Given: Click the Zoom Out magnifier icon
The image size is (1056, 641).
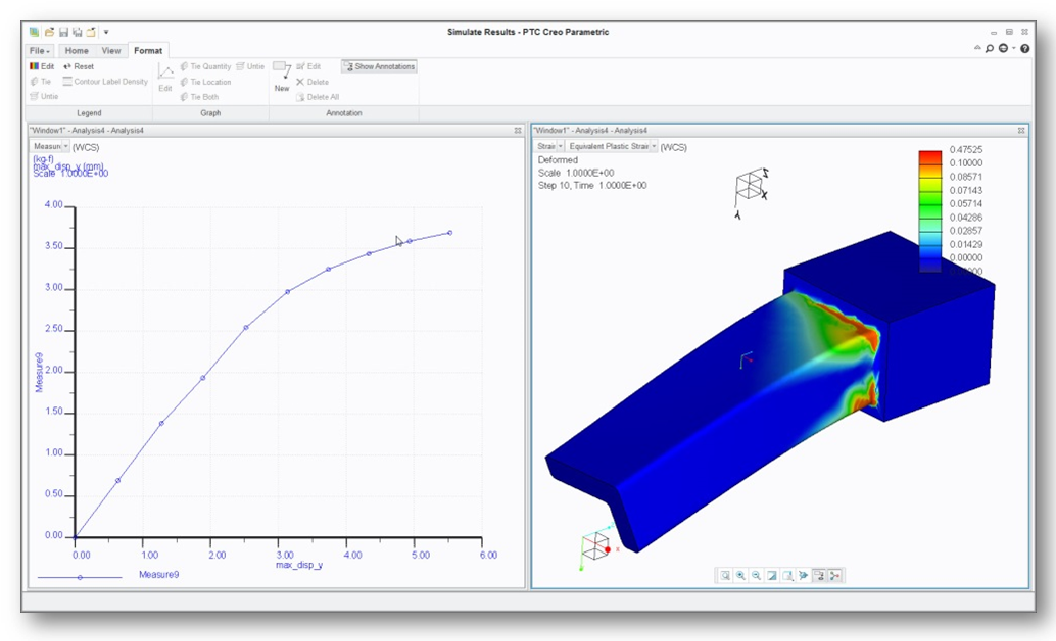Looking at the screenshot, I should pos(756,575).
